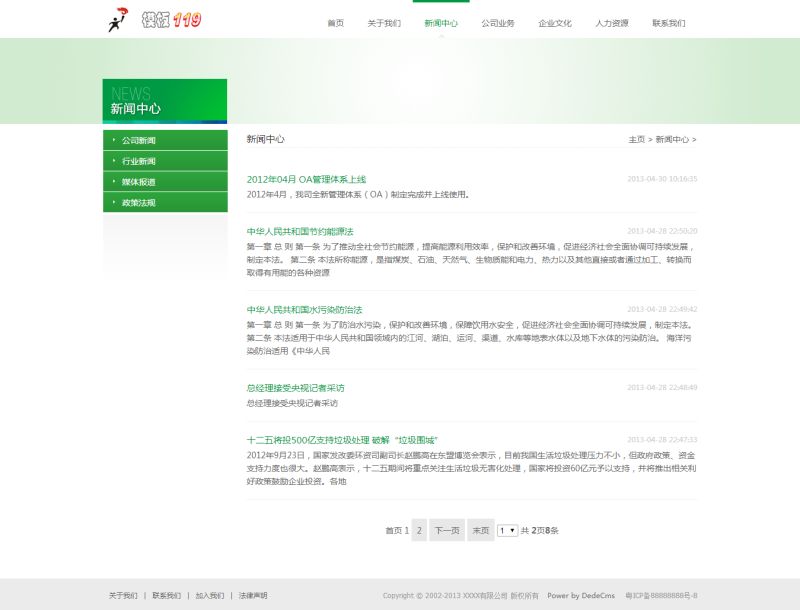Open footer link 关于我们
The image size is (800, 610).
123,595
